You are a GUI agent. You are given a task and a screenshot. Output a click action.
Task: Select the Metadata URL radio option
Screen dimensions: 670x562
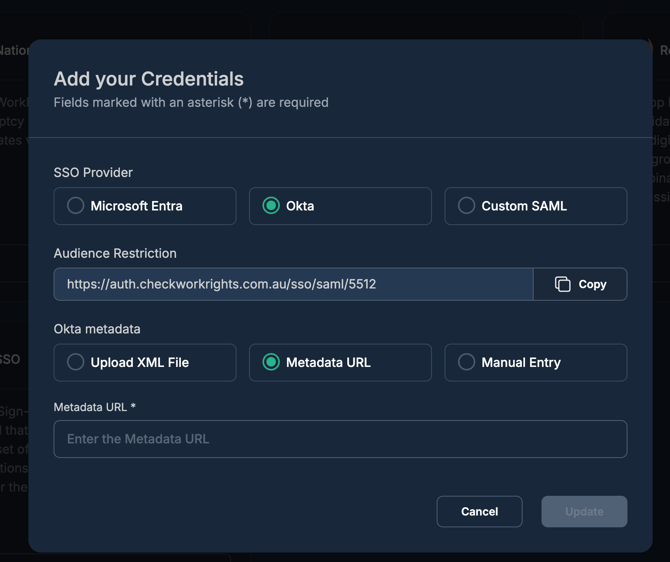(340, 362)
